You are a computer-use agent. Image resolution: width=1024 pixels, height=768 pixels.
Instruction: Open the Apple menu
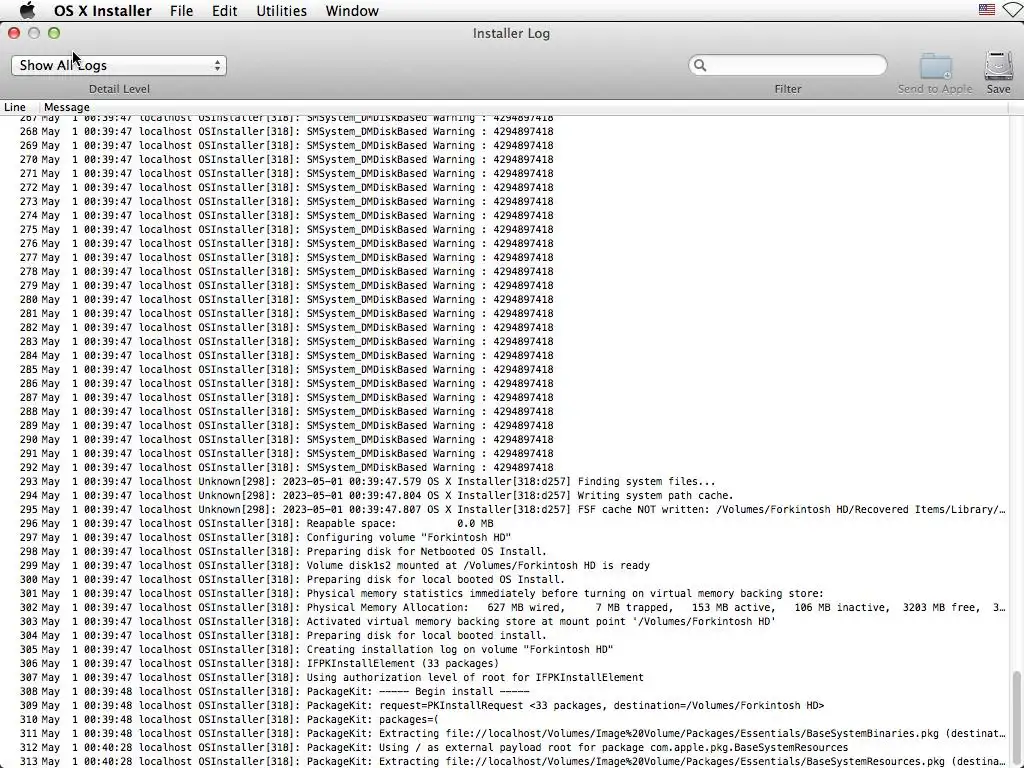[x=27, y=10]
